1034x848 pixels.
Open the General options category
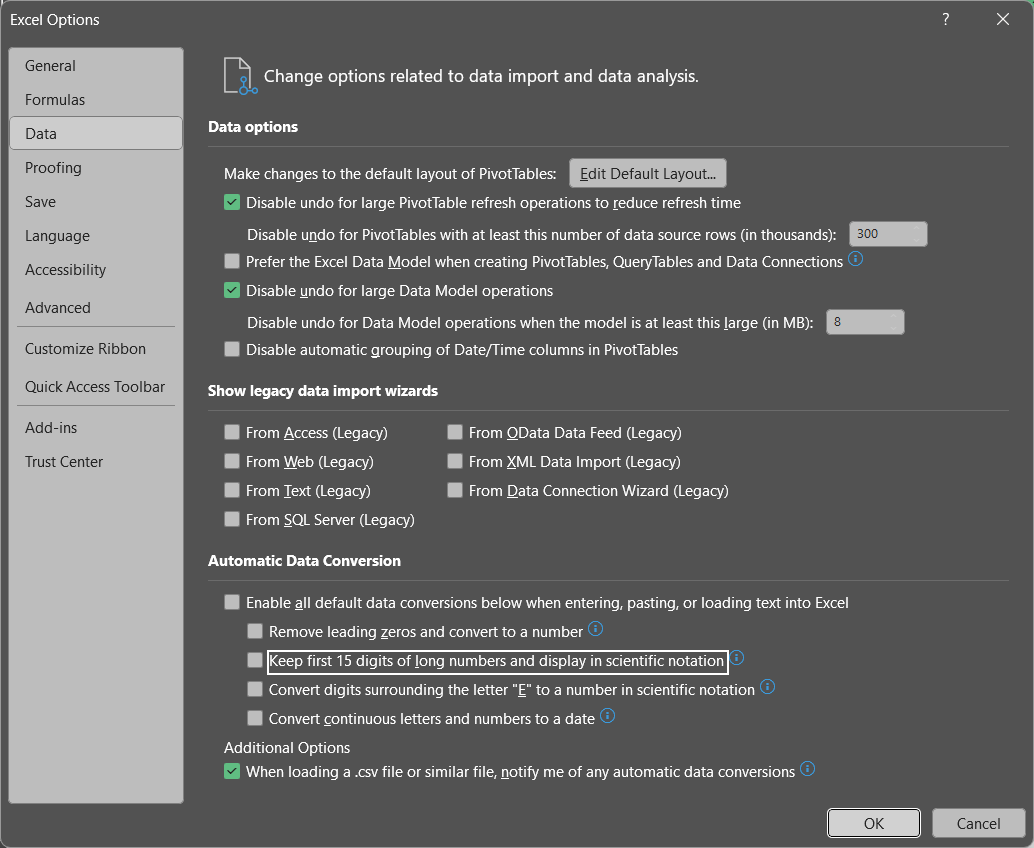click(96, 66)
